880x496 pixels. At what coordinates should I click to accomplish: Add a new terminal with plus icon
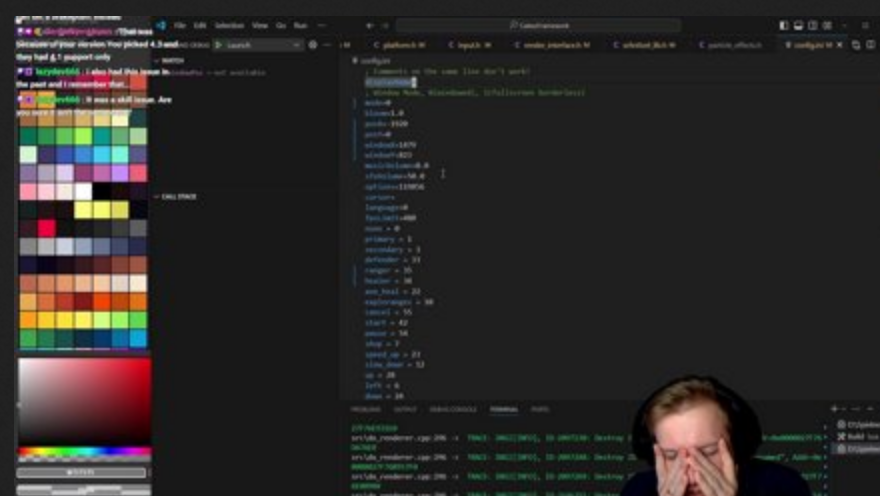coord(834,409)
